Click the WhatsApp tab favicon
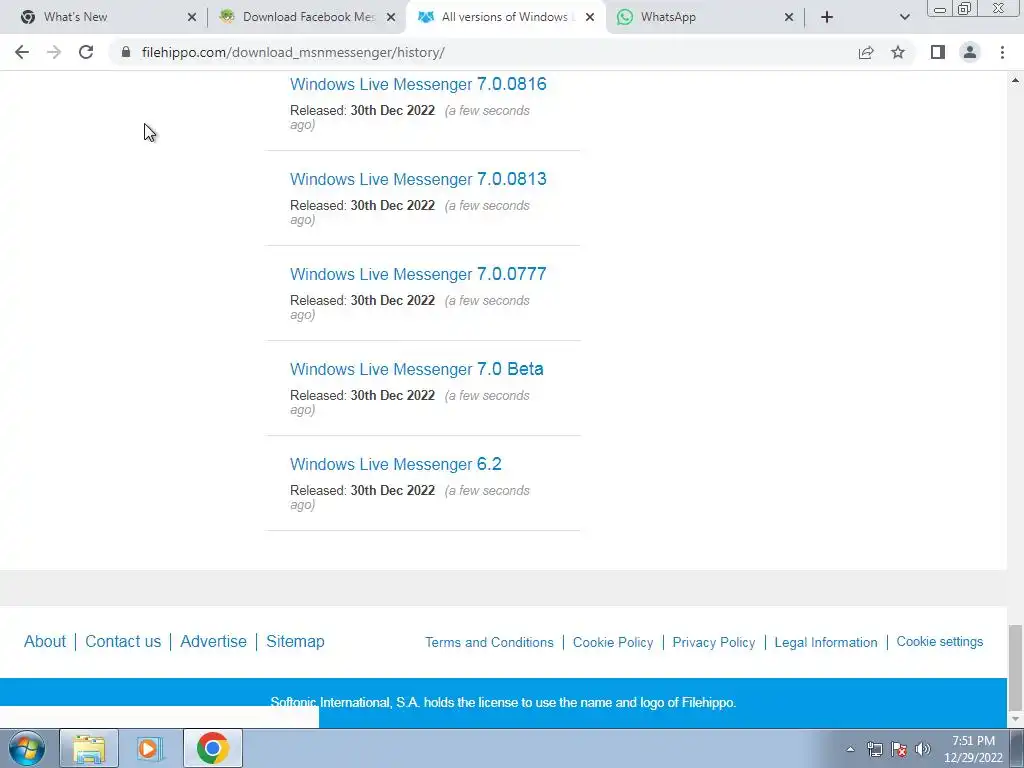Image resolution: width=1024 pixels, height=768 pixels. click(625, 17)
